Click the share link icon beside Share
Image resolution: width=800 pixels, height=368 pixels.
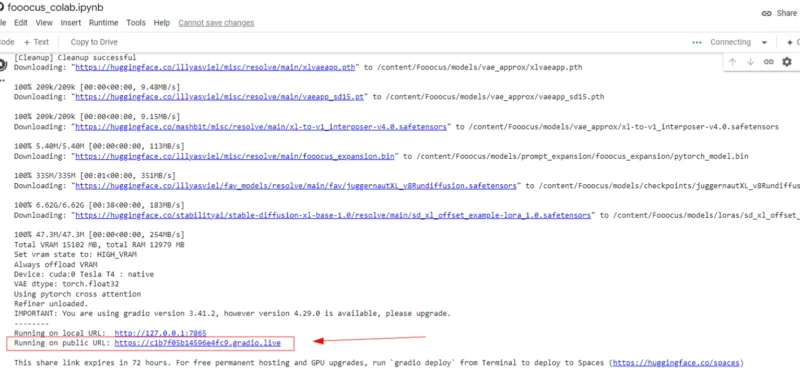[x=766, y=14]
